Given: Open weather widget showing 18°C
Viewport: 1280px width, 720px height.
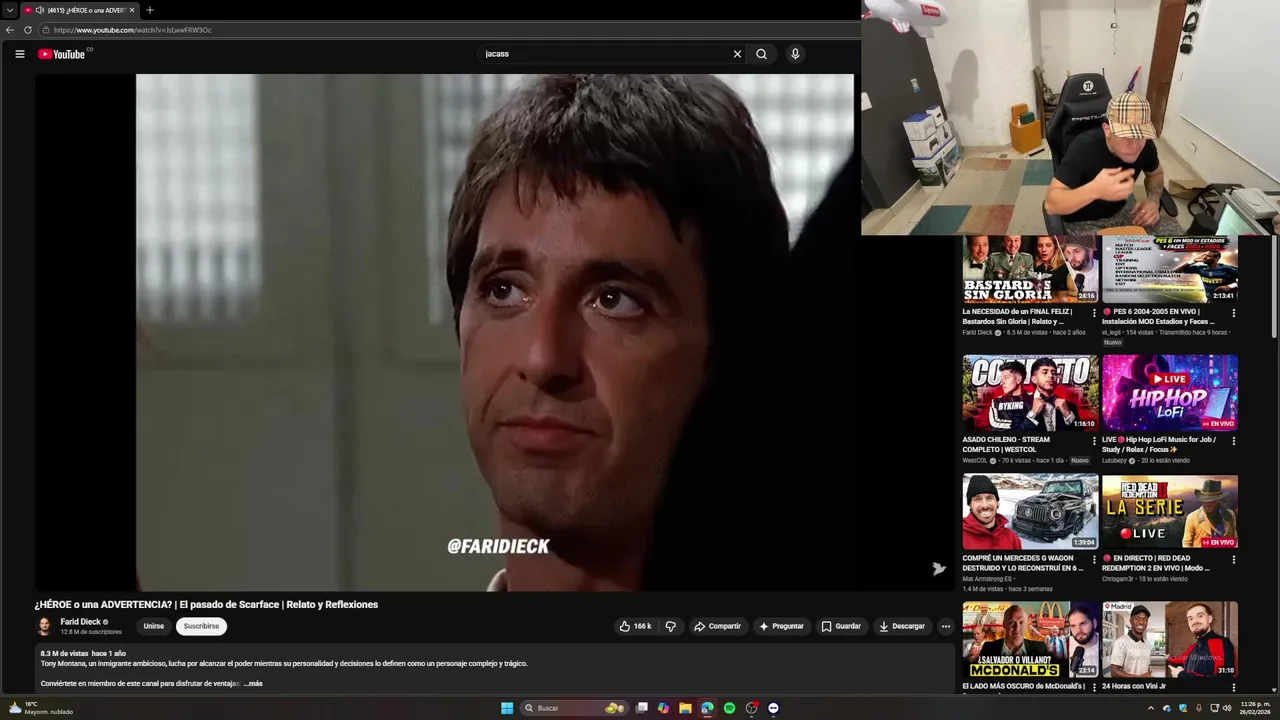Looking at the screenshot, I should click(x=40, y=708).
